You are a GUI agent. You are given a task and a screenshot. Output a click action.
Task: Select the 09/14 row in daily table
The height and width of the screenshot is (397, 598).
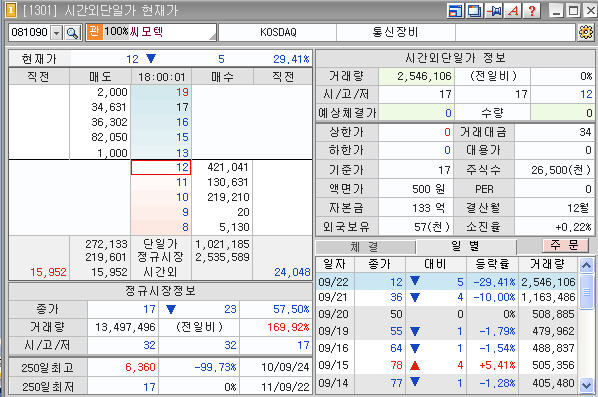point(446,383)
